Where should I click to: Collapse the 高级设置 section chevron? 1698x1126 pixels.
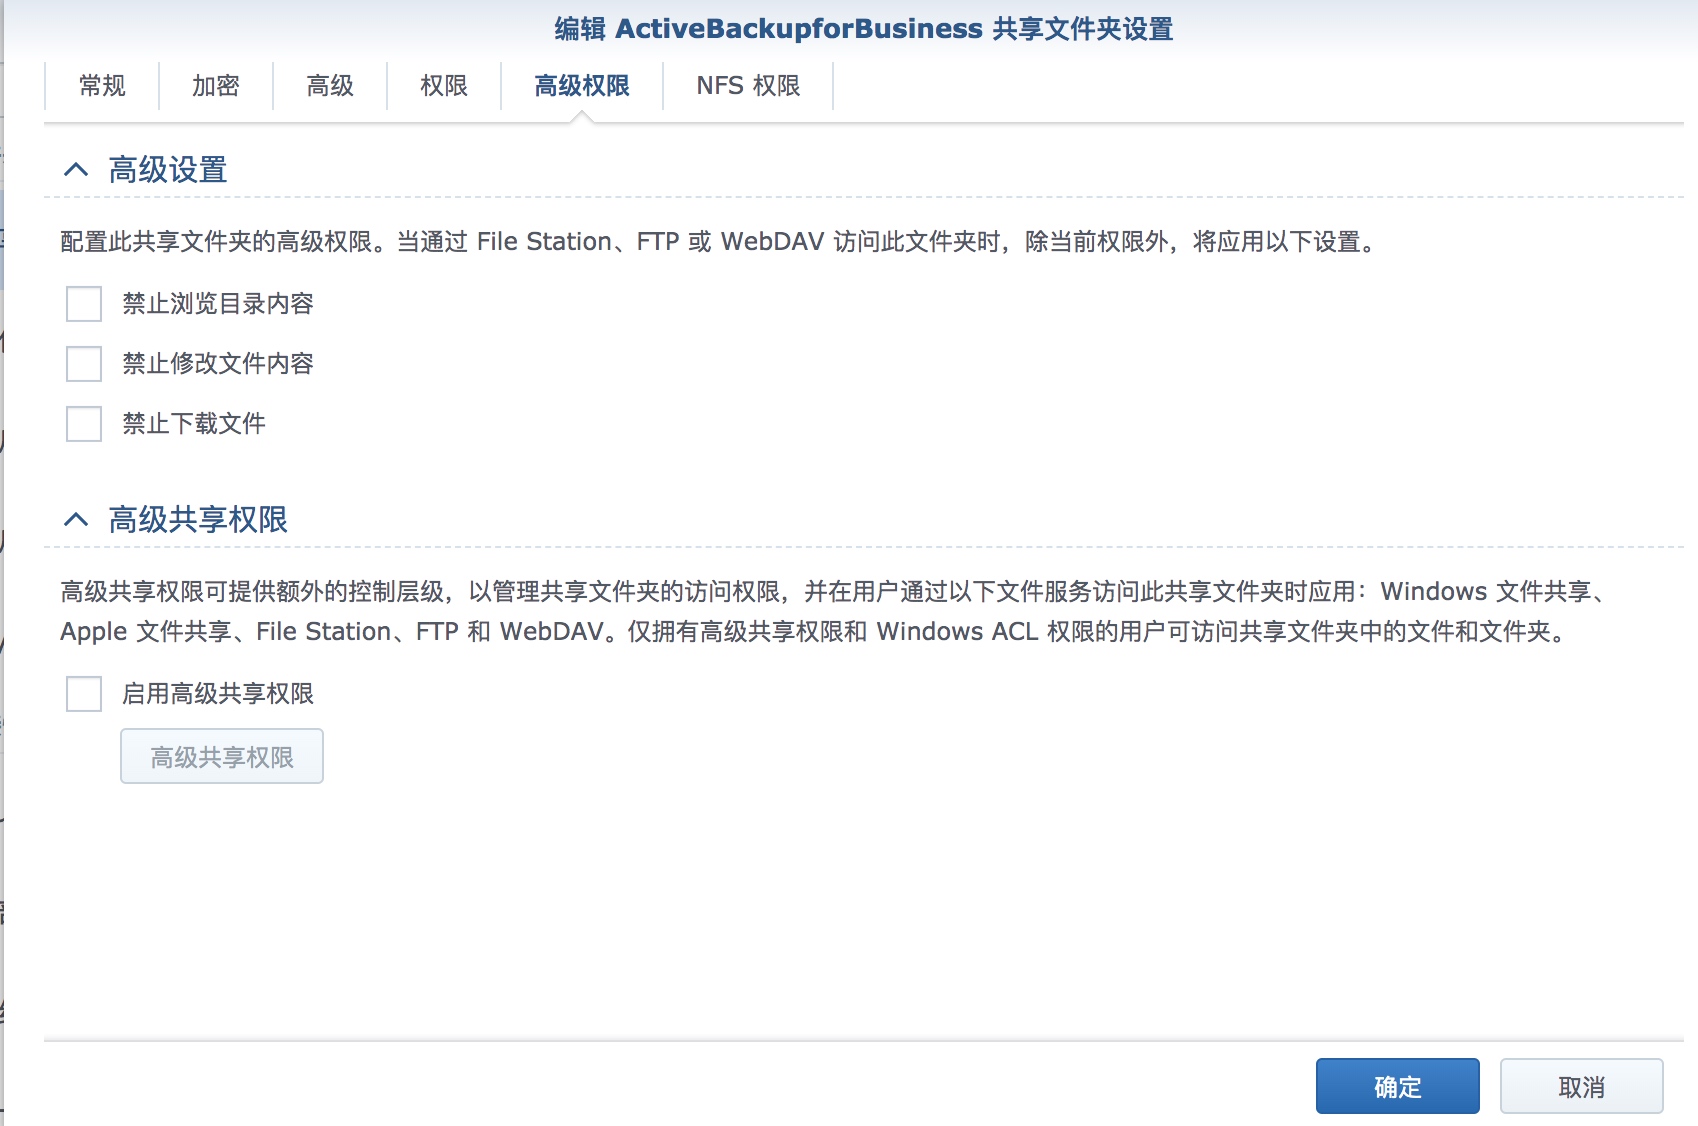[76, 170]
